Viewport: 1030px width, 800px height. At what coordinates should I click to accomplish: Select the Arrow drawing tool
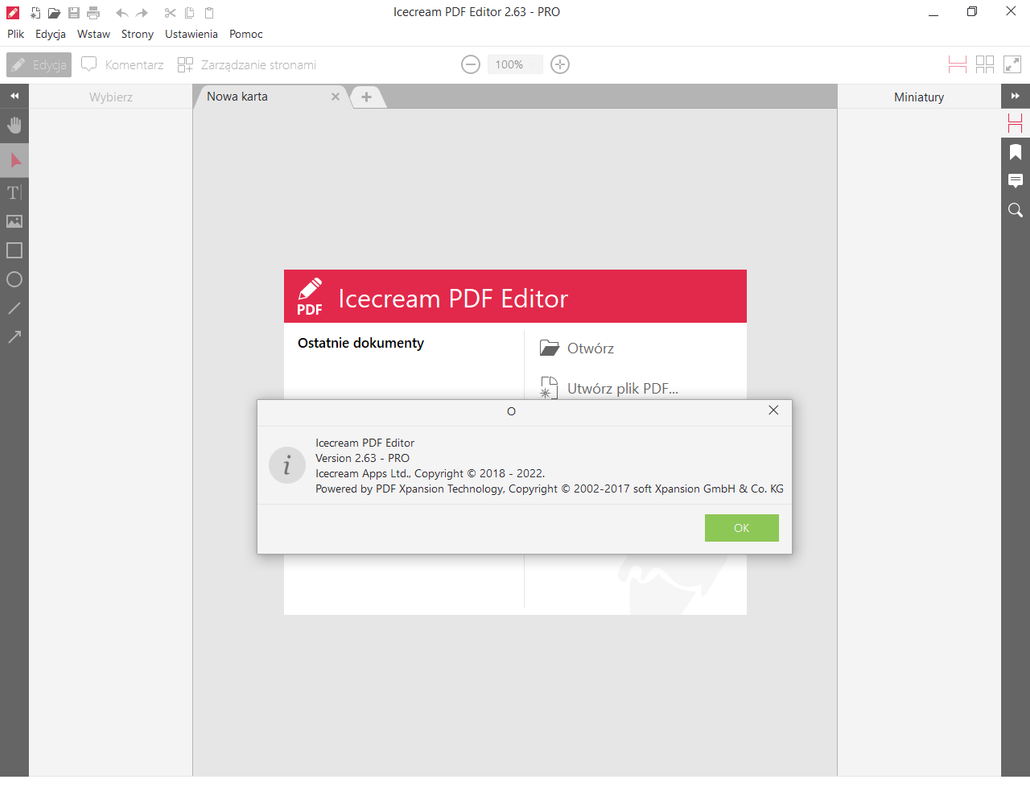[x=14, y=337]
